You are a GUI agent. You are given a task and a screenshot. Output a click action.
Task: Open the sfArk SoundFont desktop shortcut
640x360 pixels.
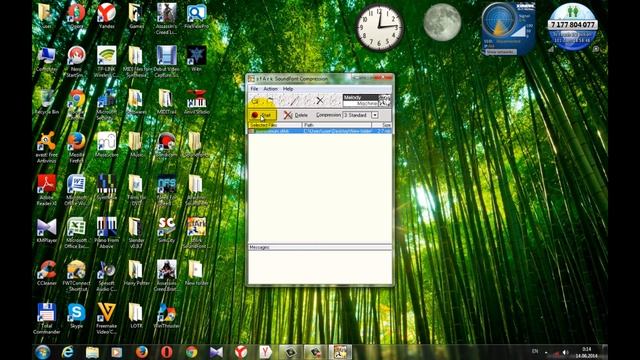196,233
